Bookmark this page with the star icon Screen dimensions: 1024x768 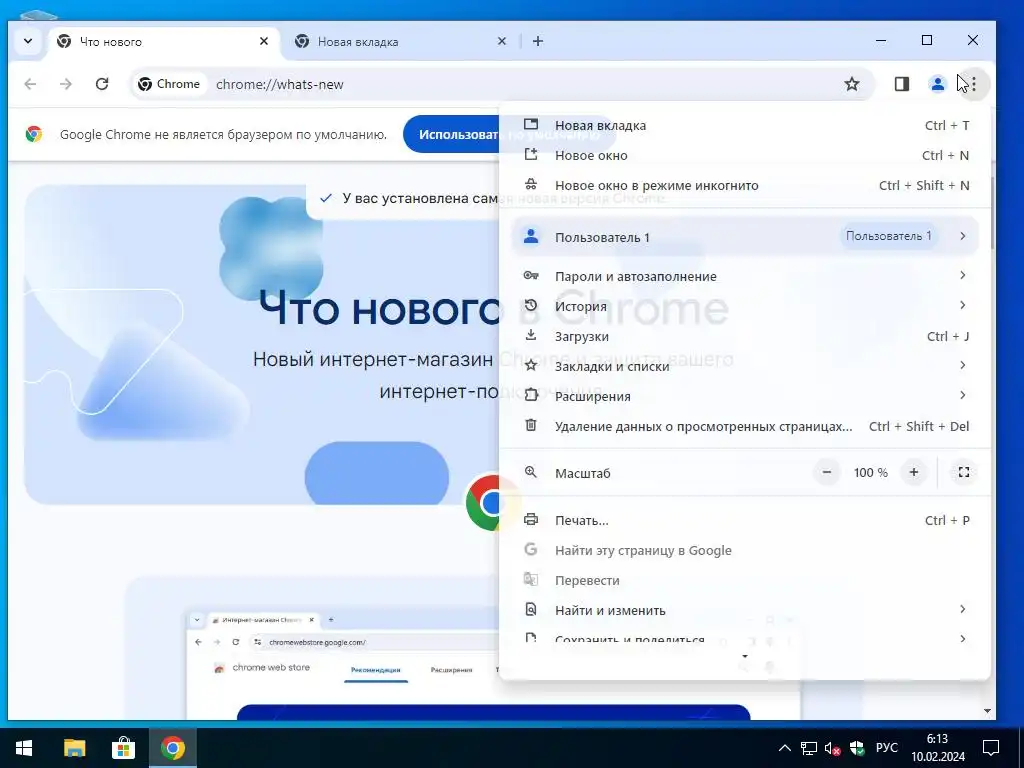852,84
